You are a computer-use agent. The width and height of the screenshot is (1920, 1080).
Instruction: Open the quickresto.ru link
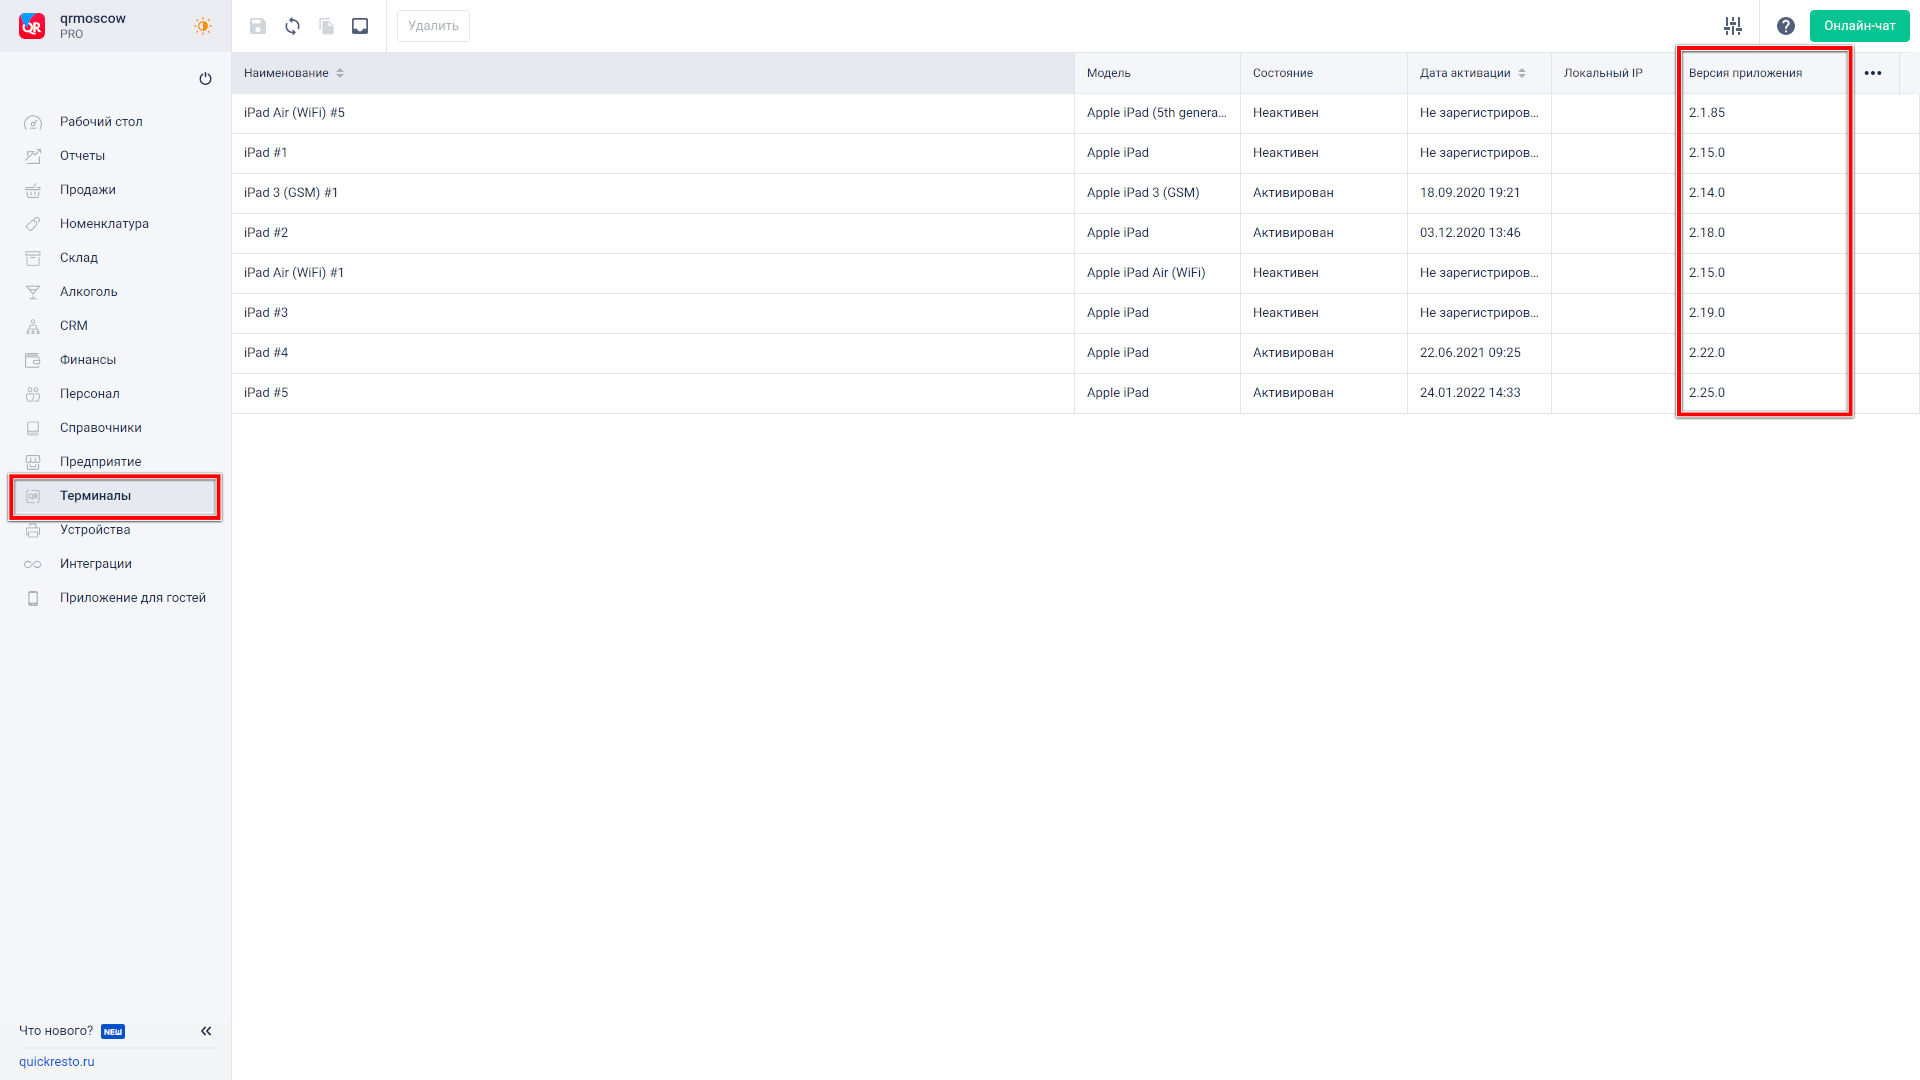click(x=57, y=1062)
